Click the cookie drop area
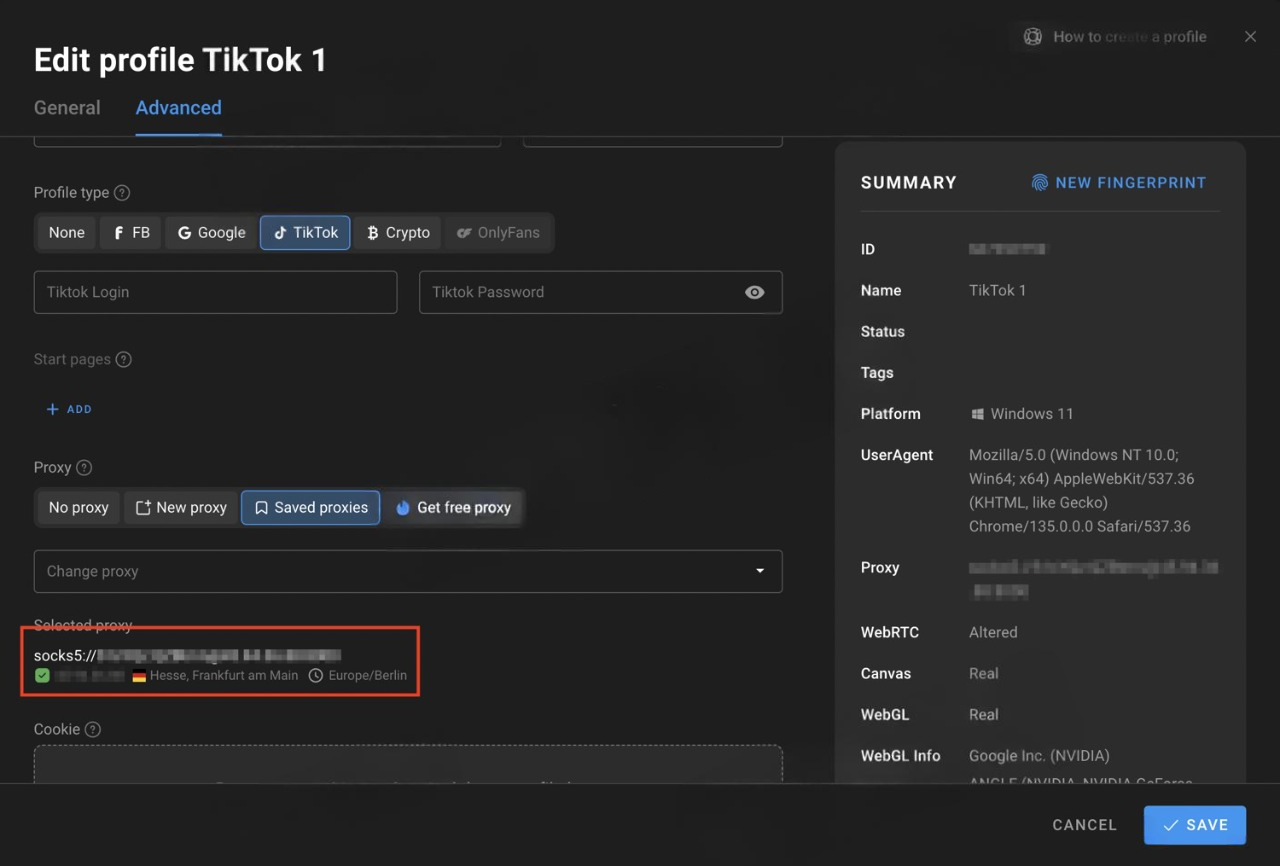The image size is (1280, 866). (408, 764)
